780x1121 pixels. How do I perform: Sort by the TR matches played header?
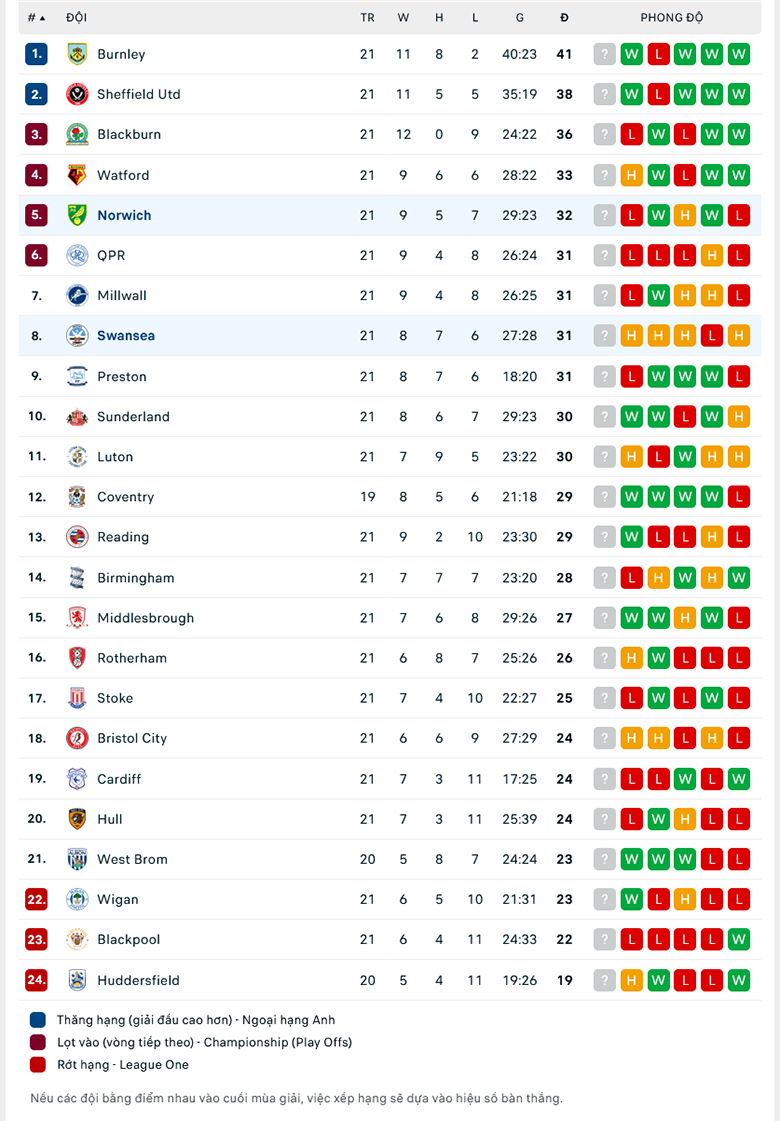367,17
